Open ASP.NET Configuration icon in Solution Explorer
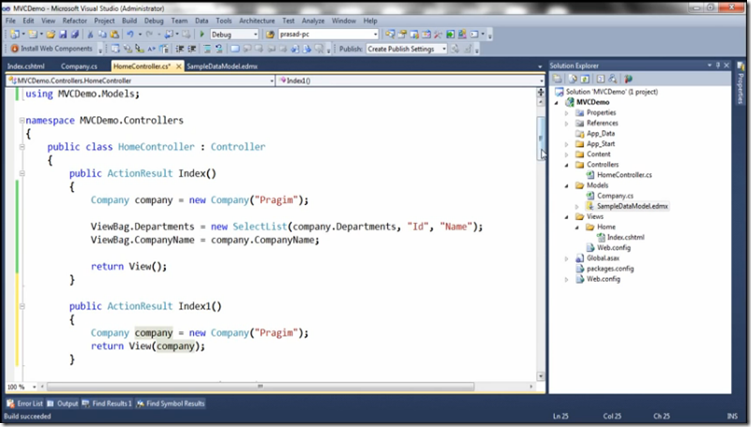The width and height of the screenshot is (751, 427). [x=628, y=79]
